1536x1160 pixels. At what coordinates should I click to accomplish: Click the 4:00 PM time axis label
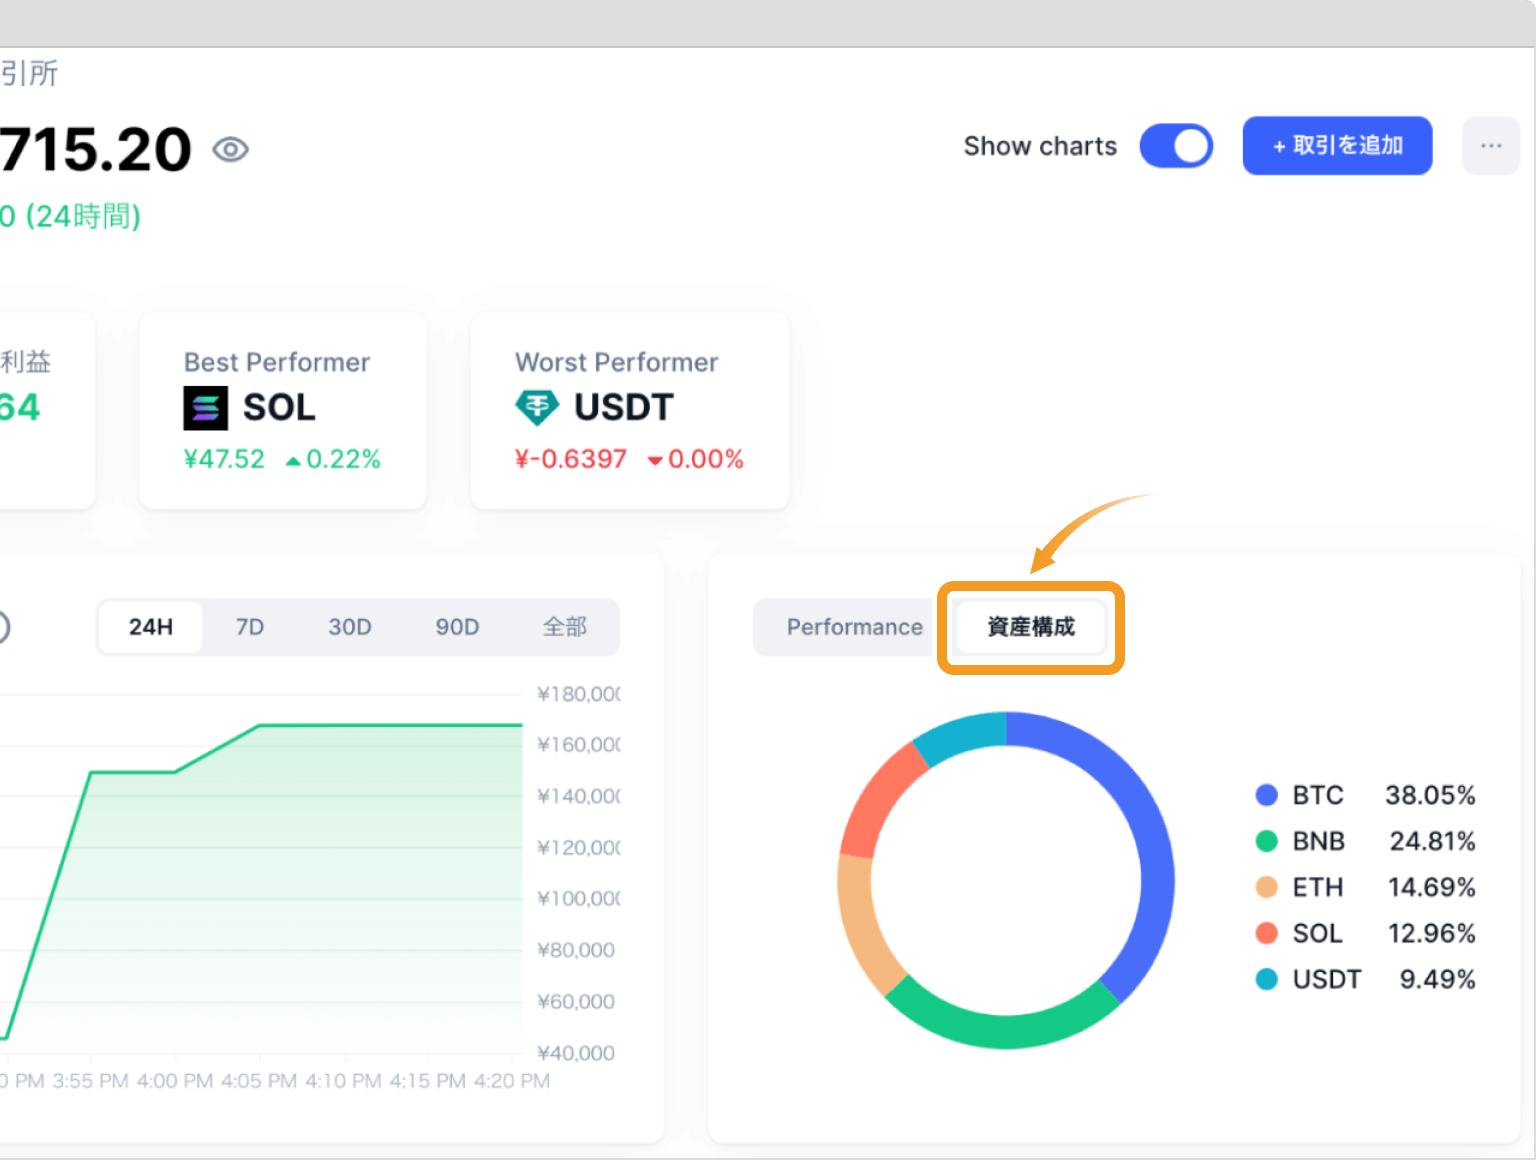[x=175, y=1081]
